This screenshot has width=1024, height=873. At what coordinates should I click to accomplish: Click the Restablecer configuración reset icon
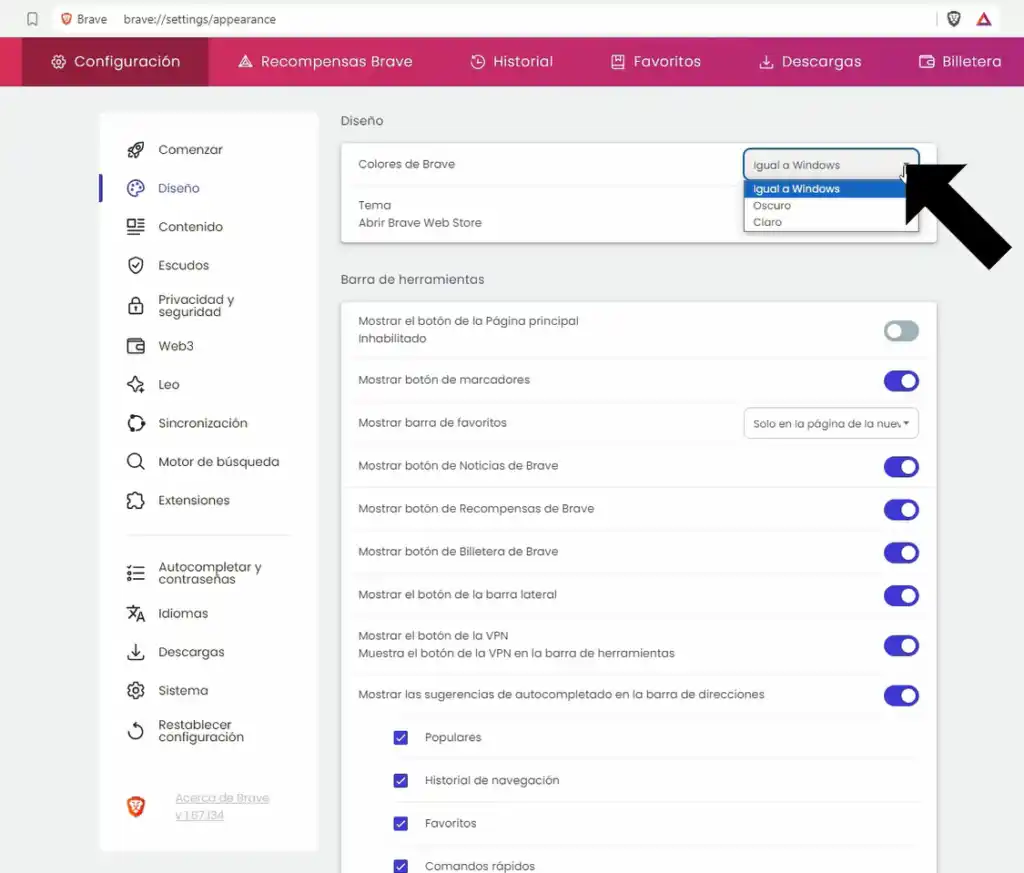[x=135, y=731]
